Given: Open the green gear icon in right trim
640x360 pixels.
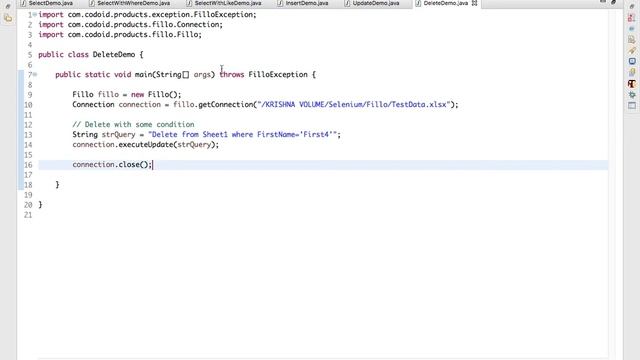Looking at the screenshot, I should [632, 94].
